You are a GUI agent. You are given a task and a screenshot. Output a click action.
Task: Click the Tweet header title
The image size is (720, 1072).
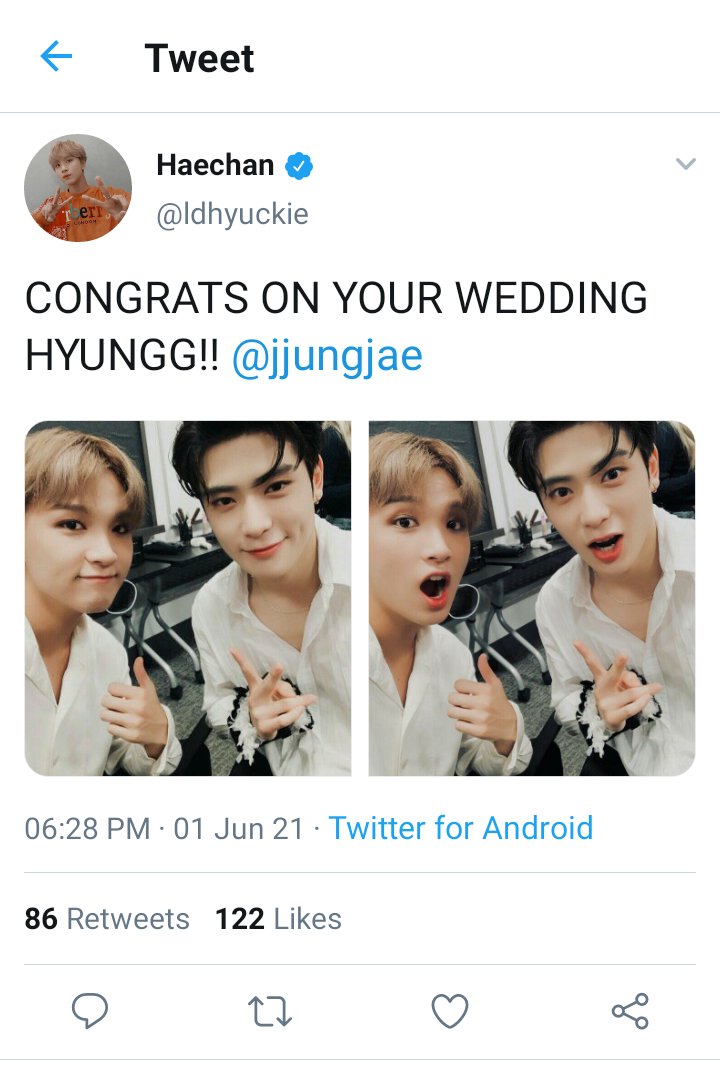click(199, 58)
